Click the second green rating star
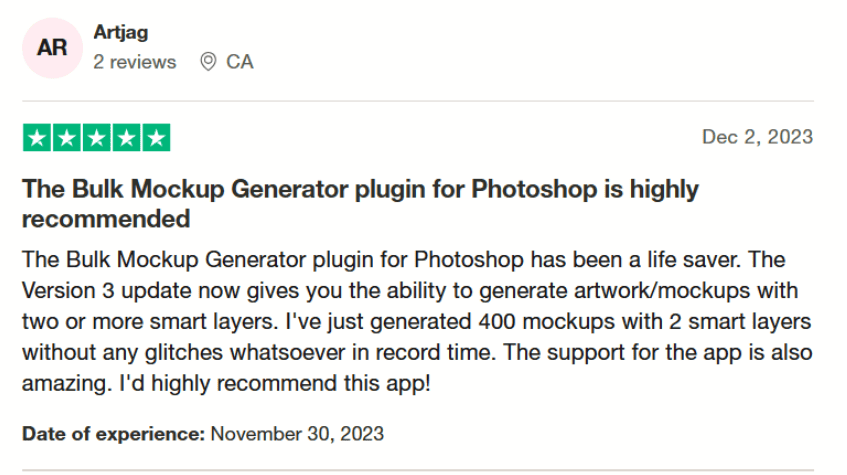This screenshot has height=475, width=847. [x=67, y=138]
